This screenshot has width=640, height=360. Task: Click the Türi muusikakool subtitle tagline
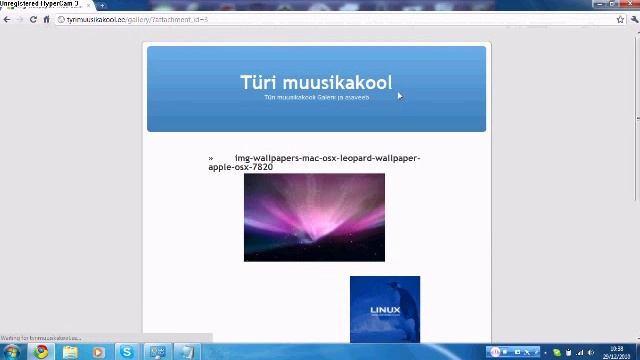click(x=316, y=98)
